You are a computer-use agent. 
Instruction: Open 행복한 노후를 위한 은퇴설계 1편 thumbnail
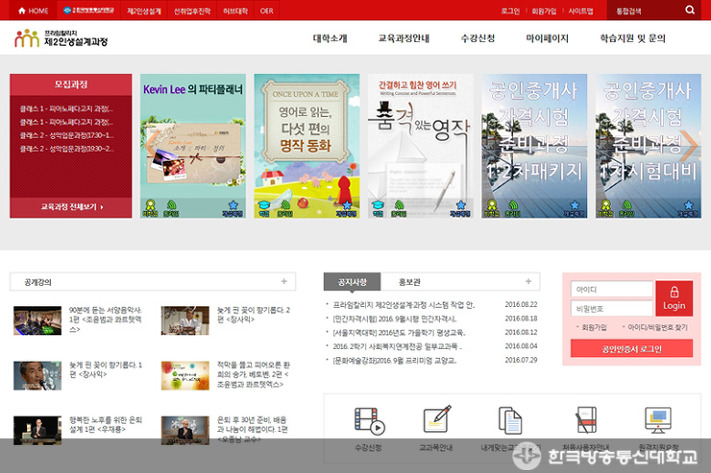(x=37, y=430)
